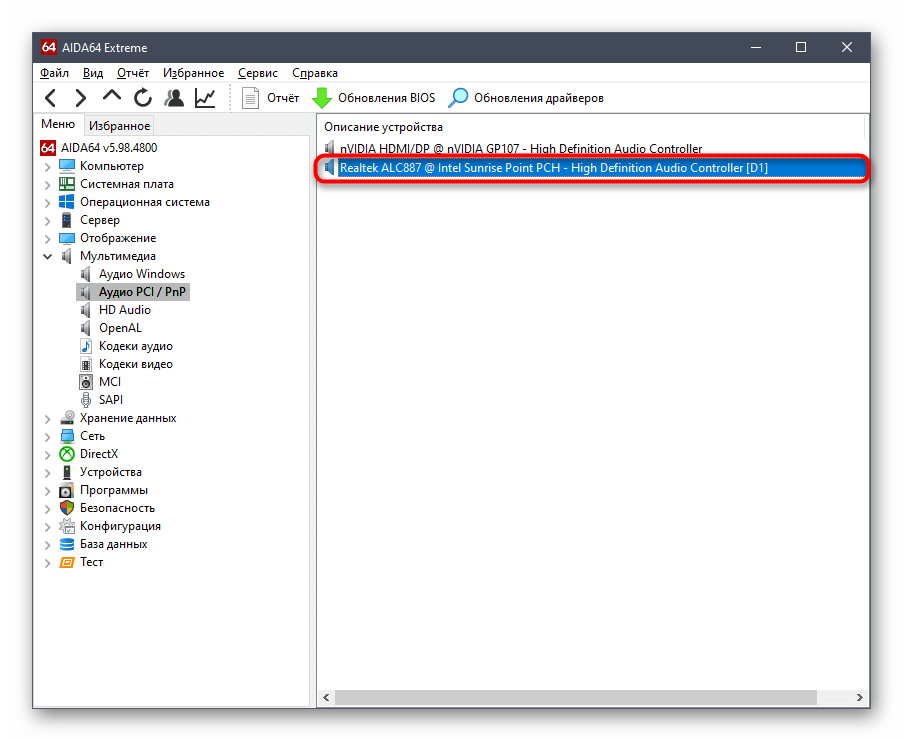903x741 pixels.
Task: Click the Программы software icon
Action: [x=67, y=491]
